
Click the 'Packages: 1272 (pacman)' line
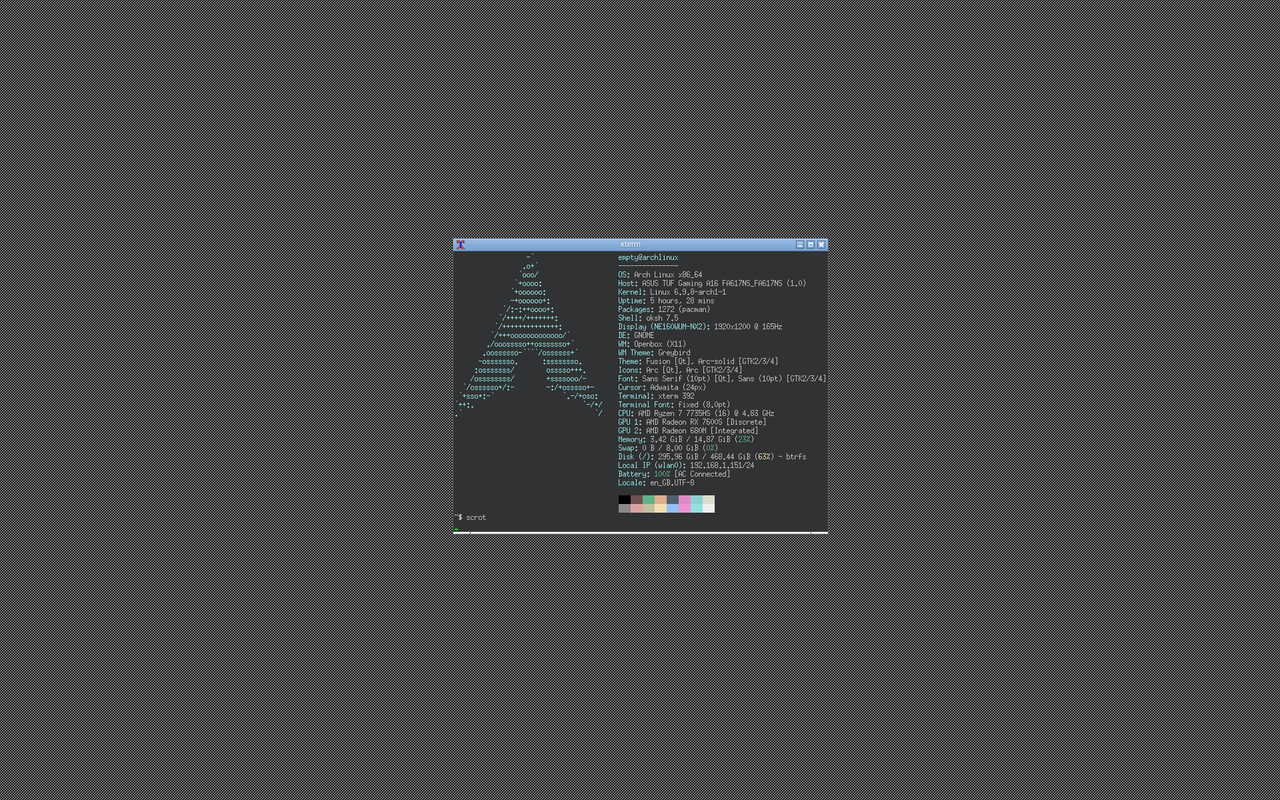coord(664,309)
